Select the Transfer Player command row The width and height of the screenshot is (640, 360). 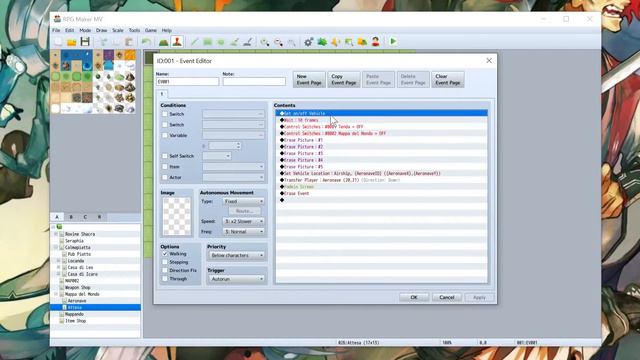tap(382, 180)
